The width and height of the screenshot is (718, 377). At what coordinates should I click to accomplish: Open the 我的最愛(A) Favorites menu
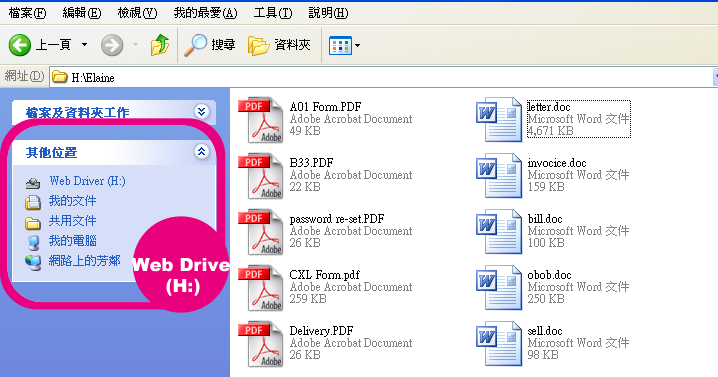point(205,13)
